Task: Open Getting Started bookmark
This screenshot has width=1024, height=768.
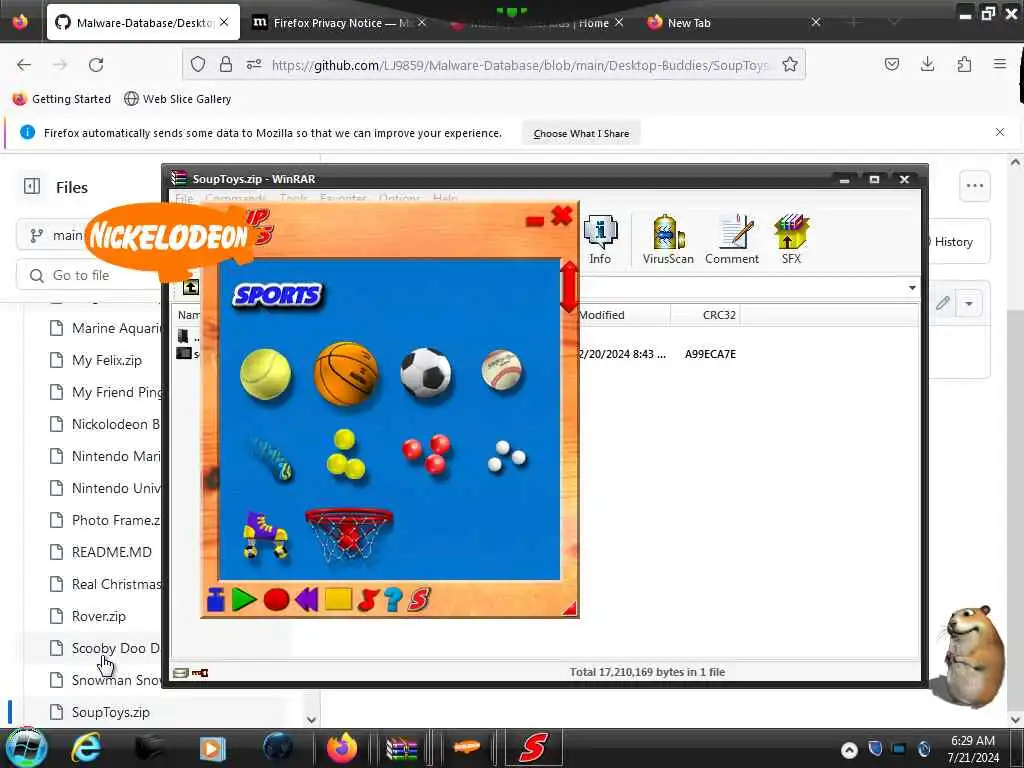Action: (x=61, y=99)
